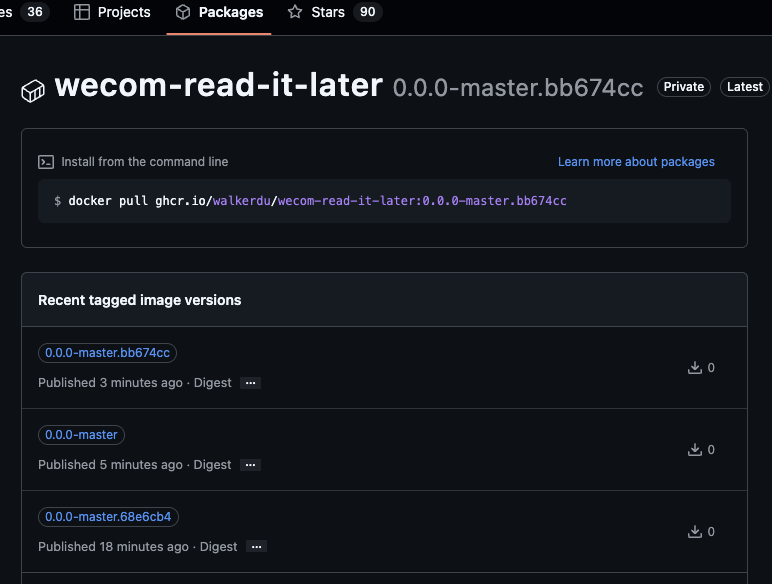Open the 0.0.0-master tag link

(x=82, y=435)
